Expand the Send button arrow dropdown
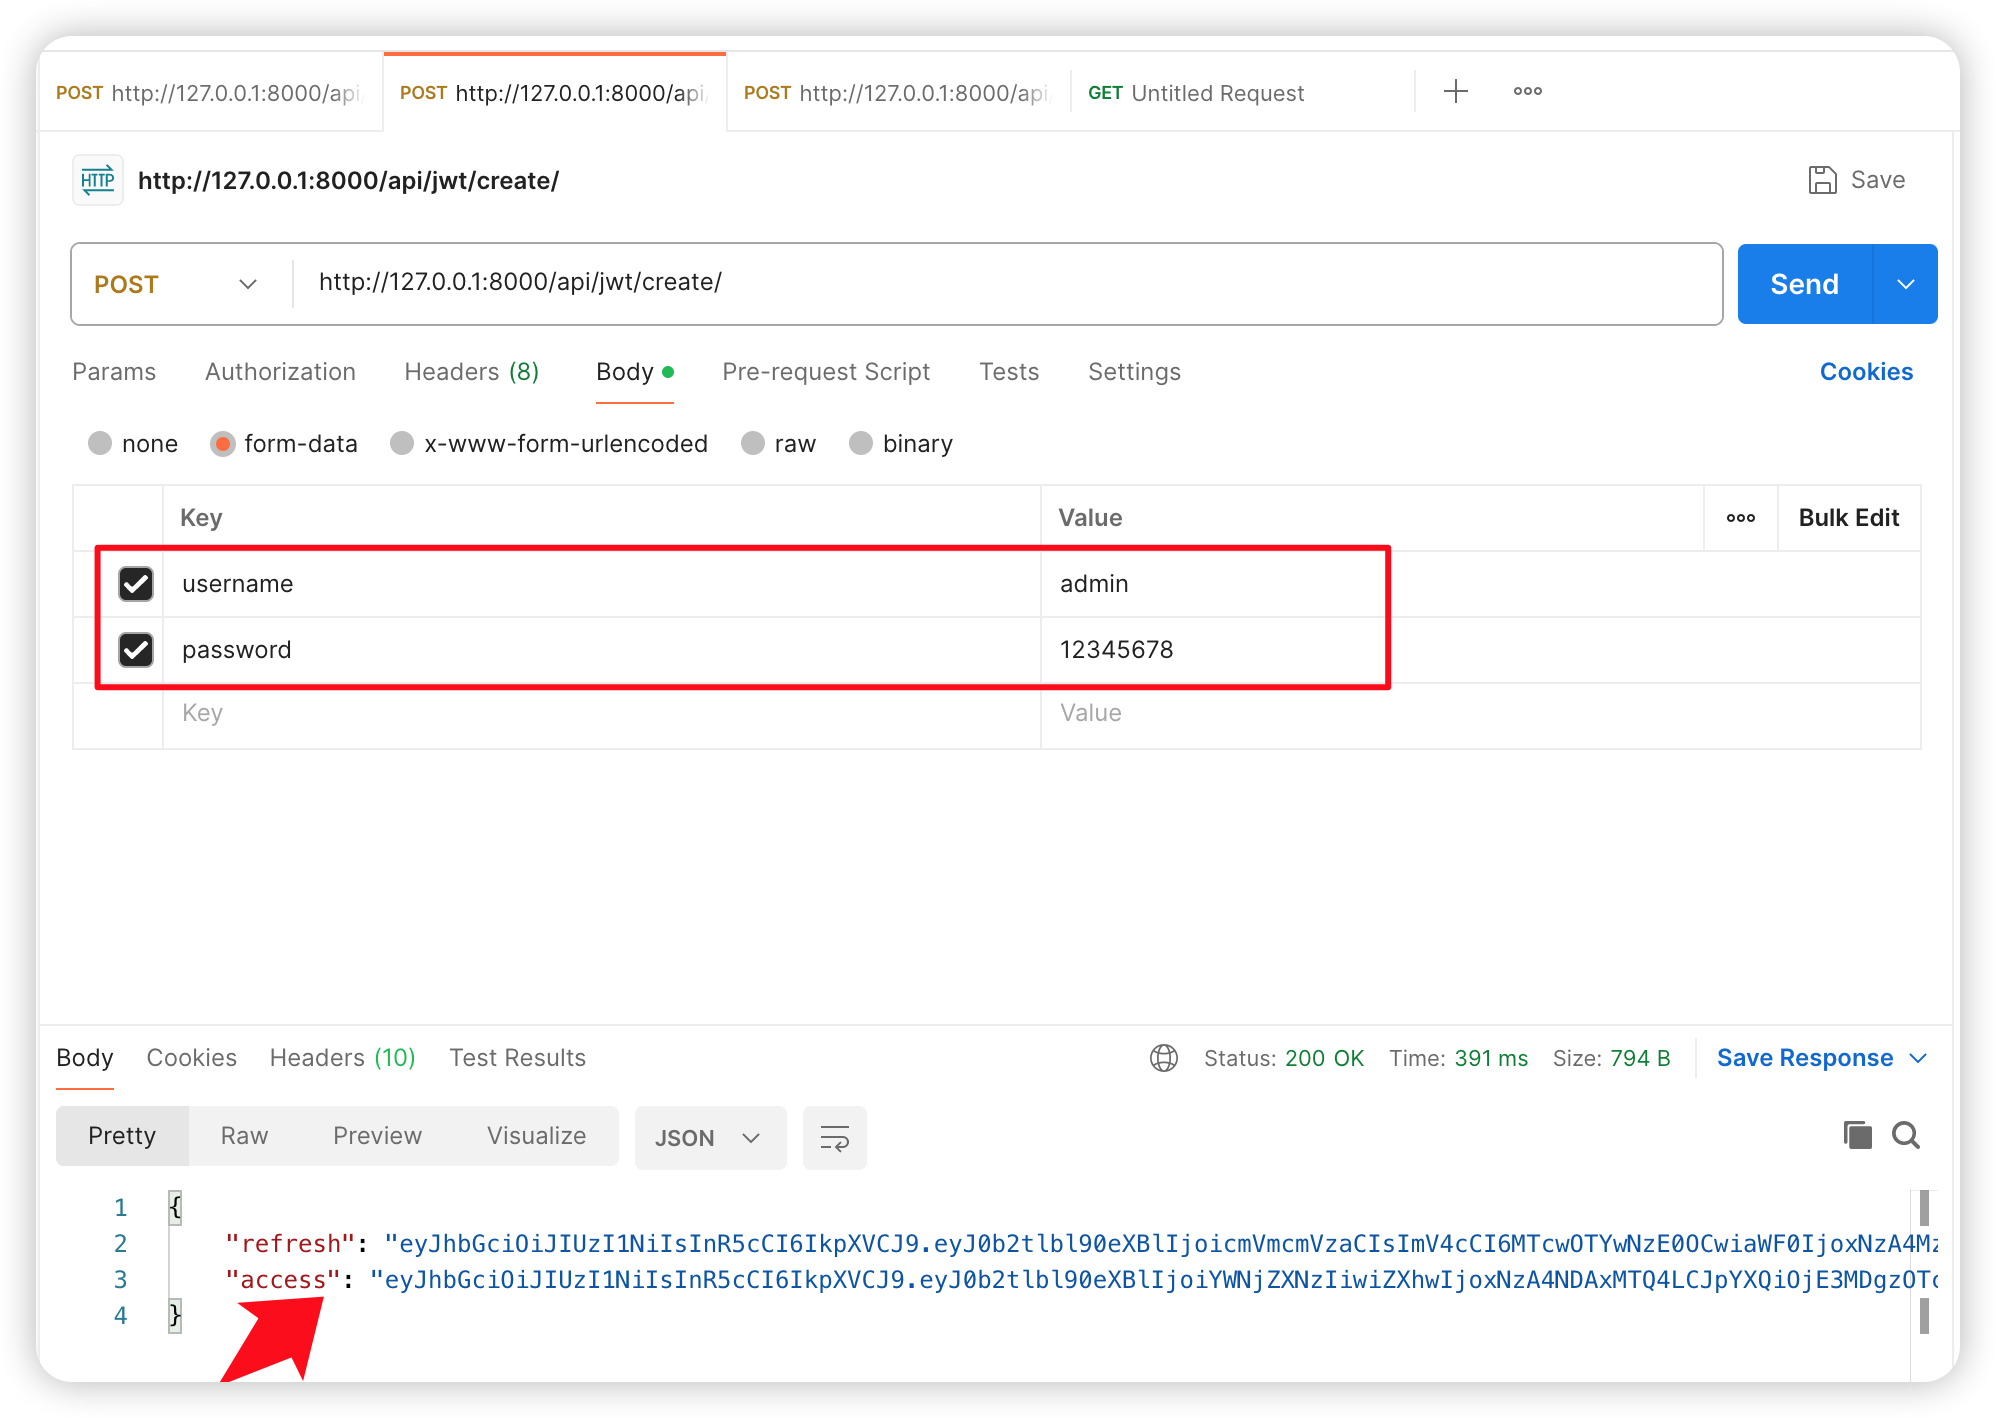 (1906, 284)
